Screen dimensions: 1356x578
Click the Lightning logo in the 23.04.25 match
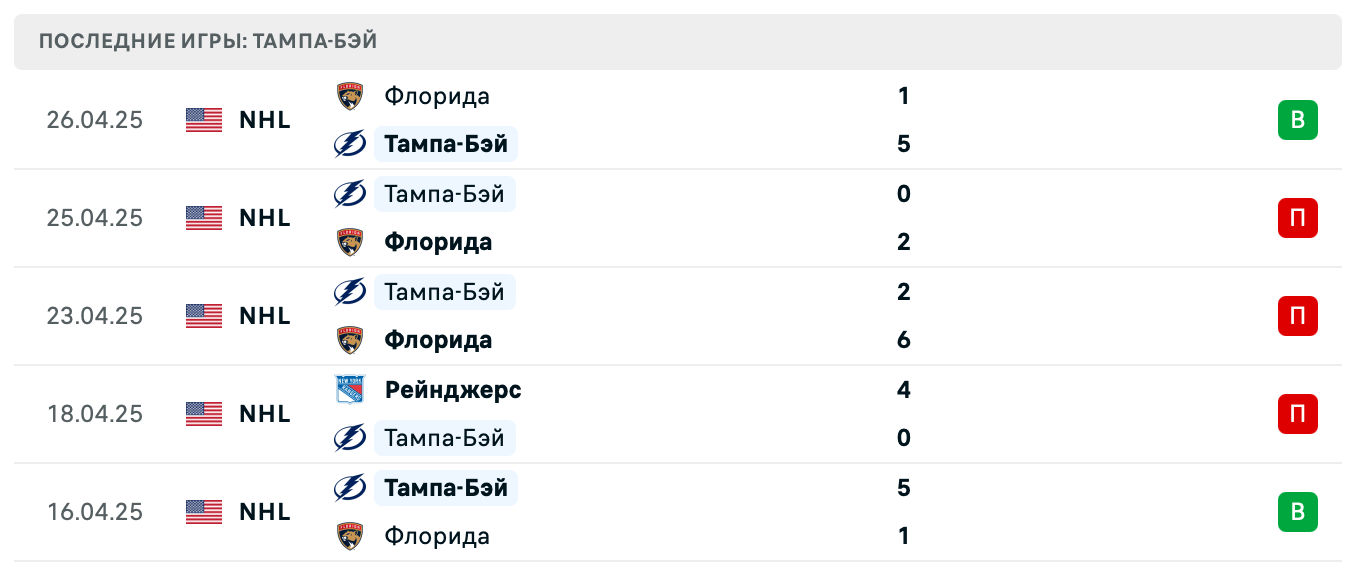349,292
